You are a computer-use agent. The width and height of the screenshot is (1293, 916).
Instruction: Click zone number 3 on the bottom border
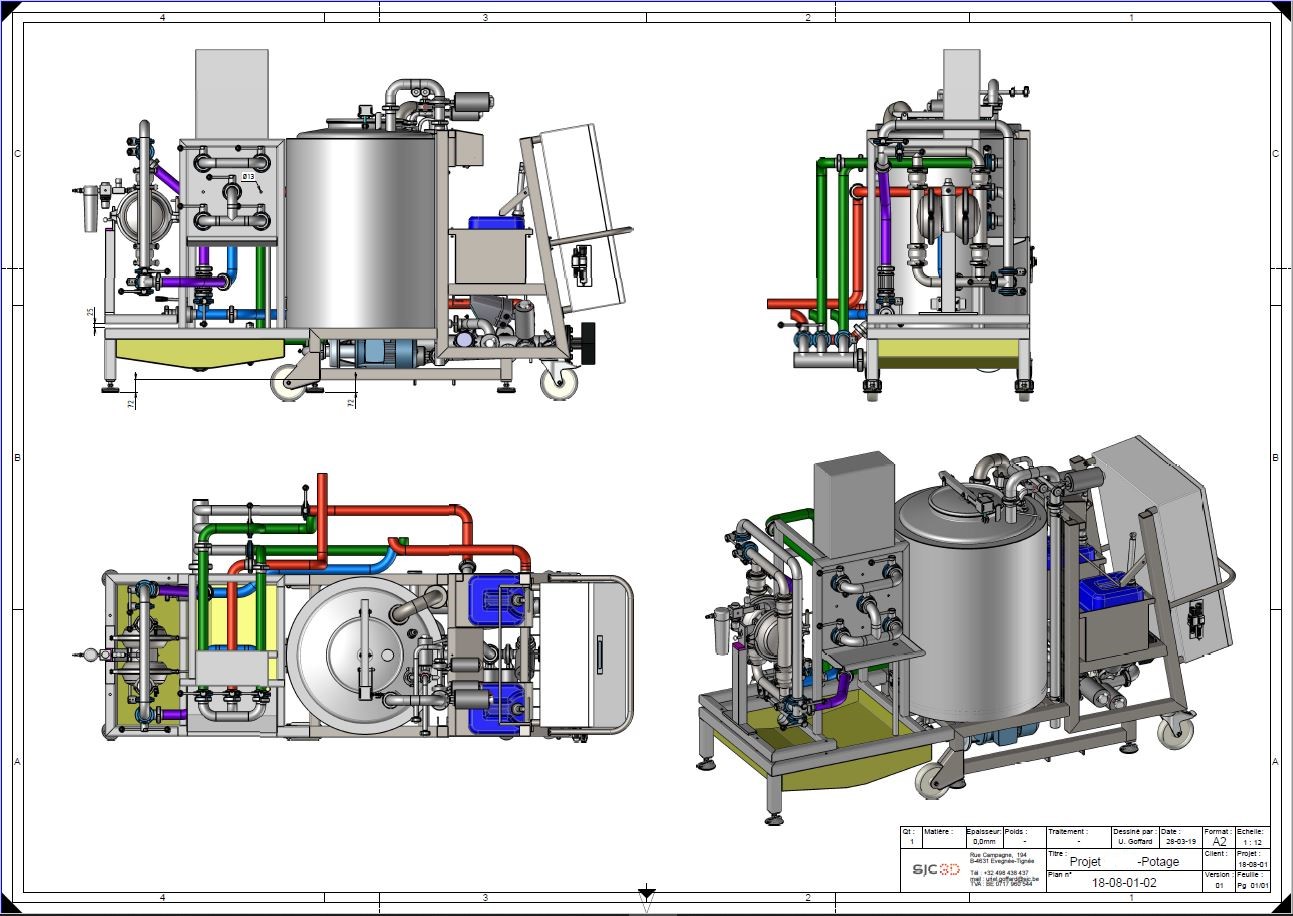click(x=485, y=898)
